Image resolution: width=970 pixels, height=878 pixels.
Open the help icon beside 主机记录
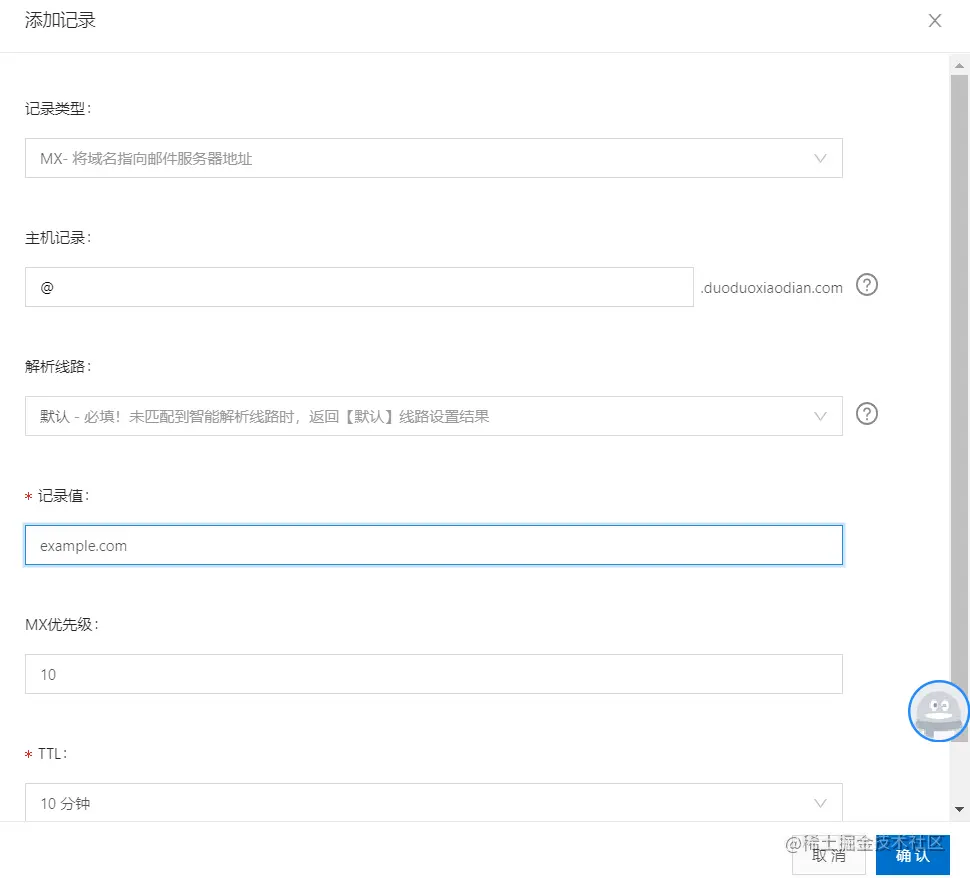(x=867, y=285)
